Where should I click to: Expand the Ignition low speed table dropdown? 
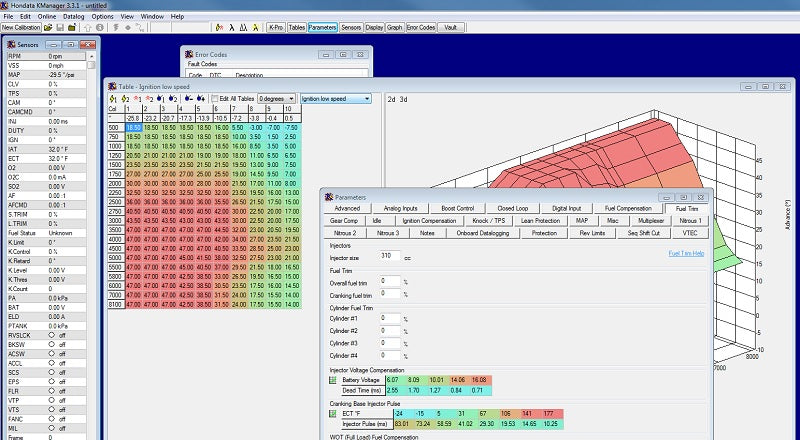click(335, 99)
